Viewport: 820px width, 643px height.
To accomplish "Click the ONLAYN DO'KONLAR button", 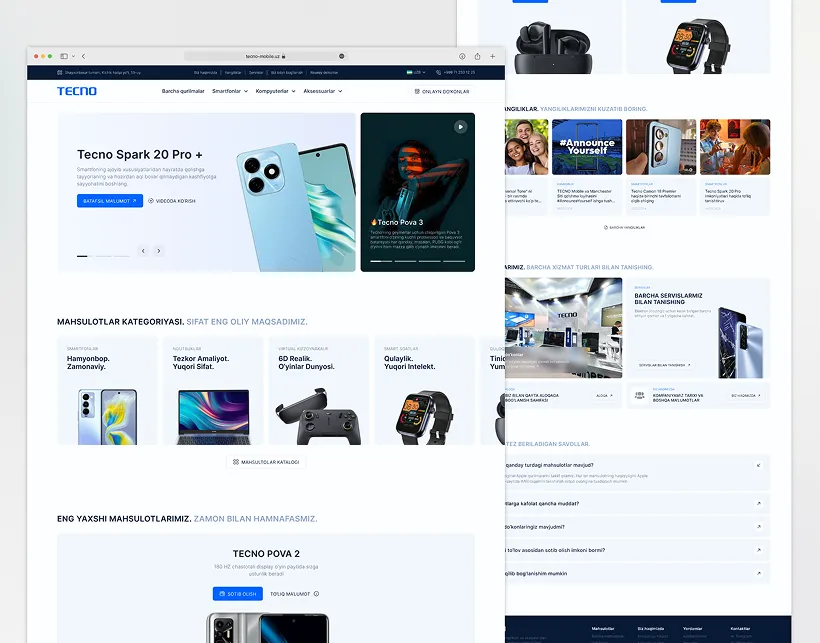I will click(442, 91).
